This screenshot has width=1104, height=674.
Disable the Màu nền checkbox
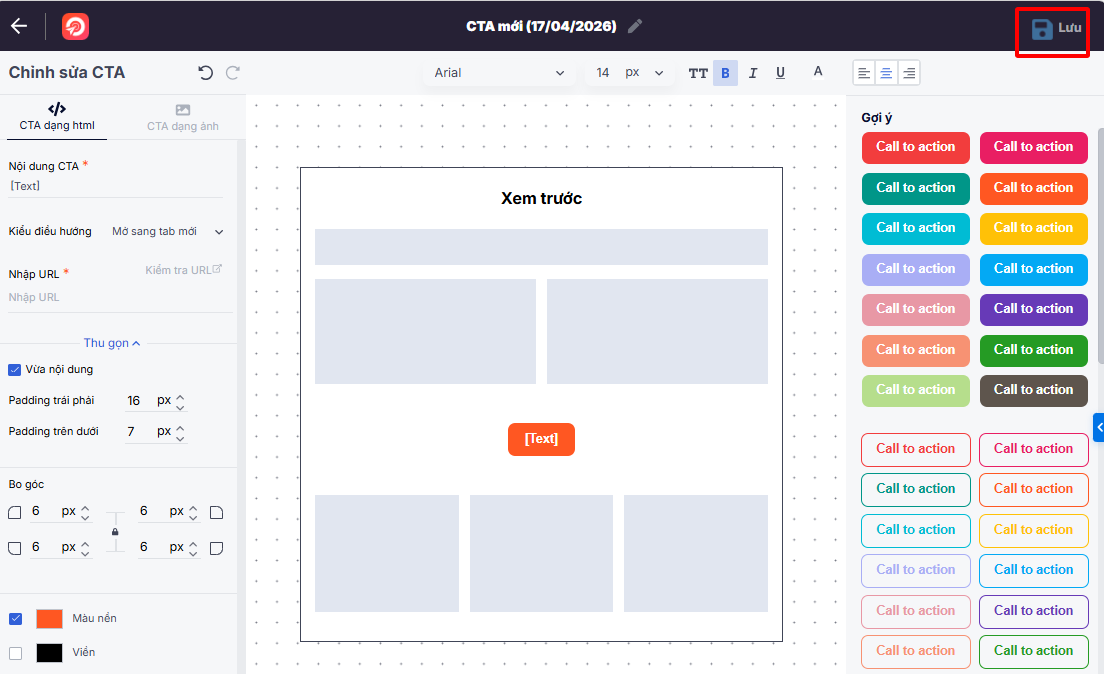pyautogui.click(x=15, y=618)
